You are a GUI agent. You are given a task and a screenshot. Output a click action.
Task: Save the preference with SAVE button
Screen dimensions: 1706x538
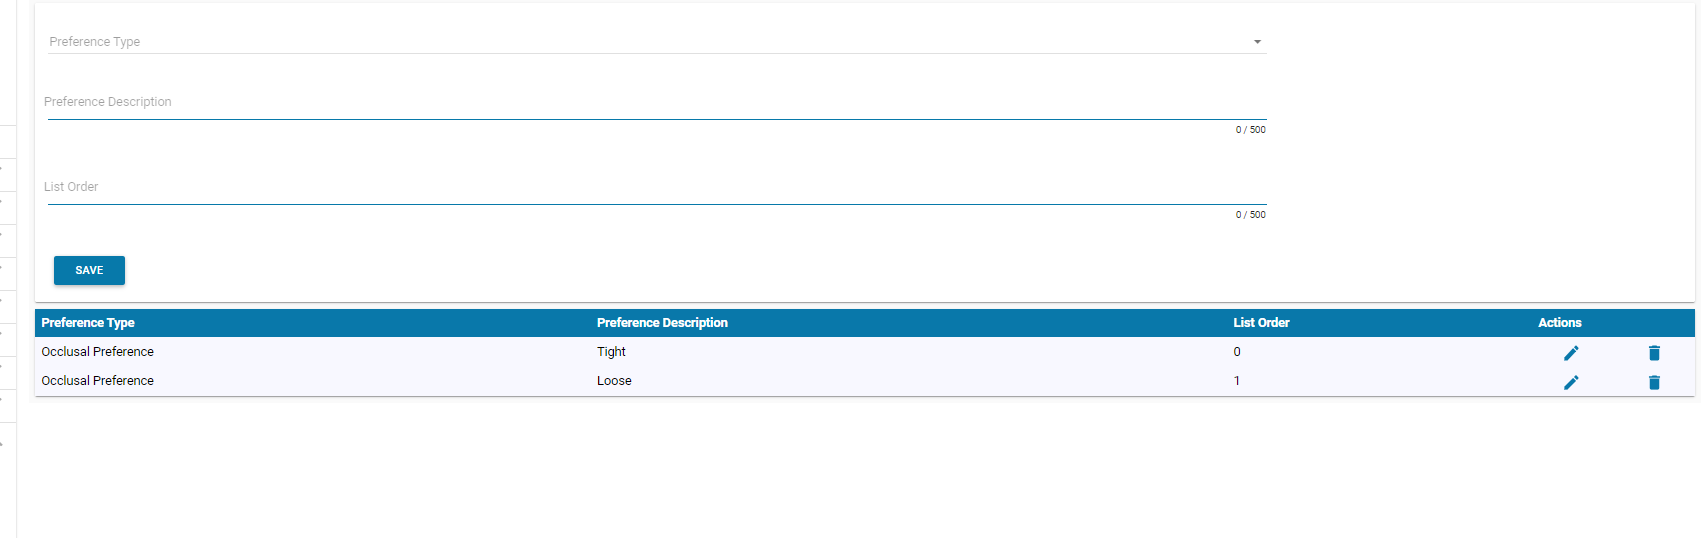89,270
